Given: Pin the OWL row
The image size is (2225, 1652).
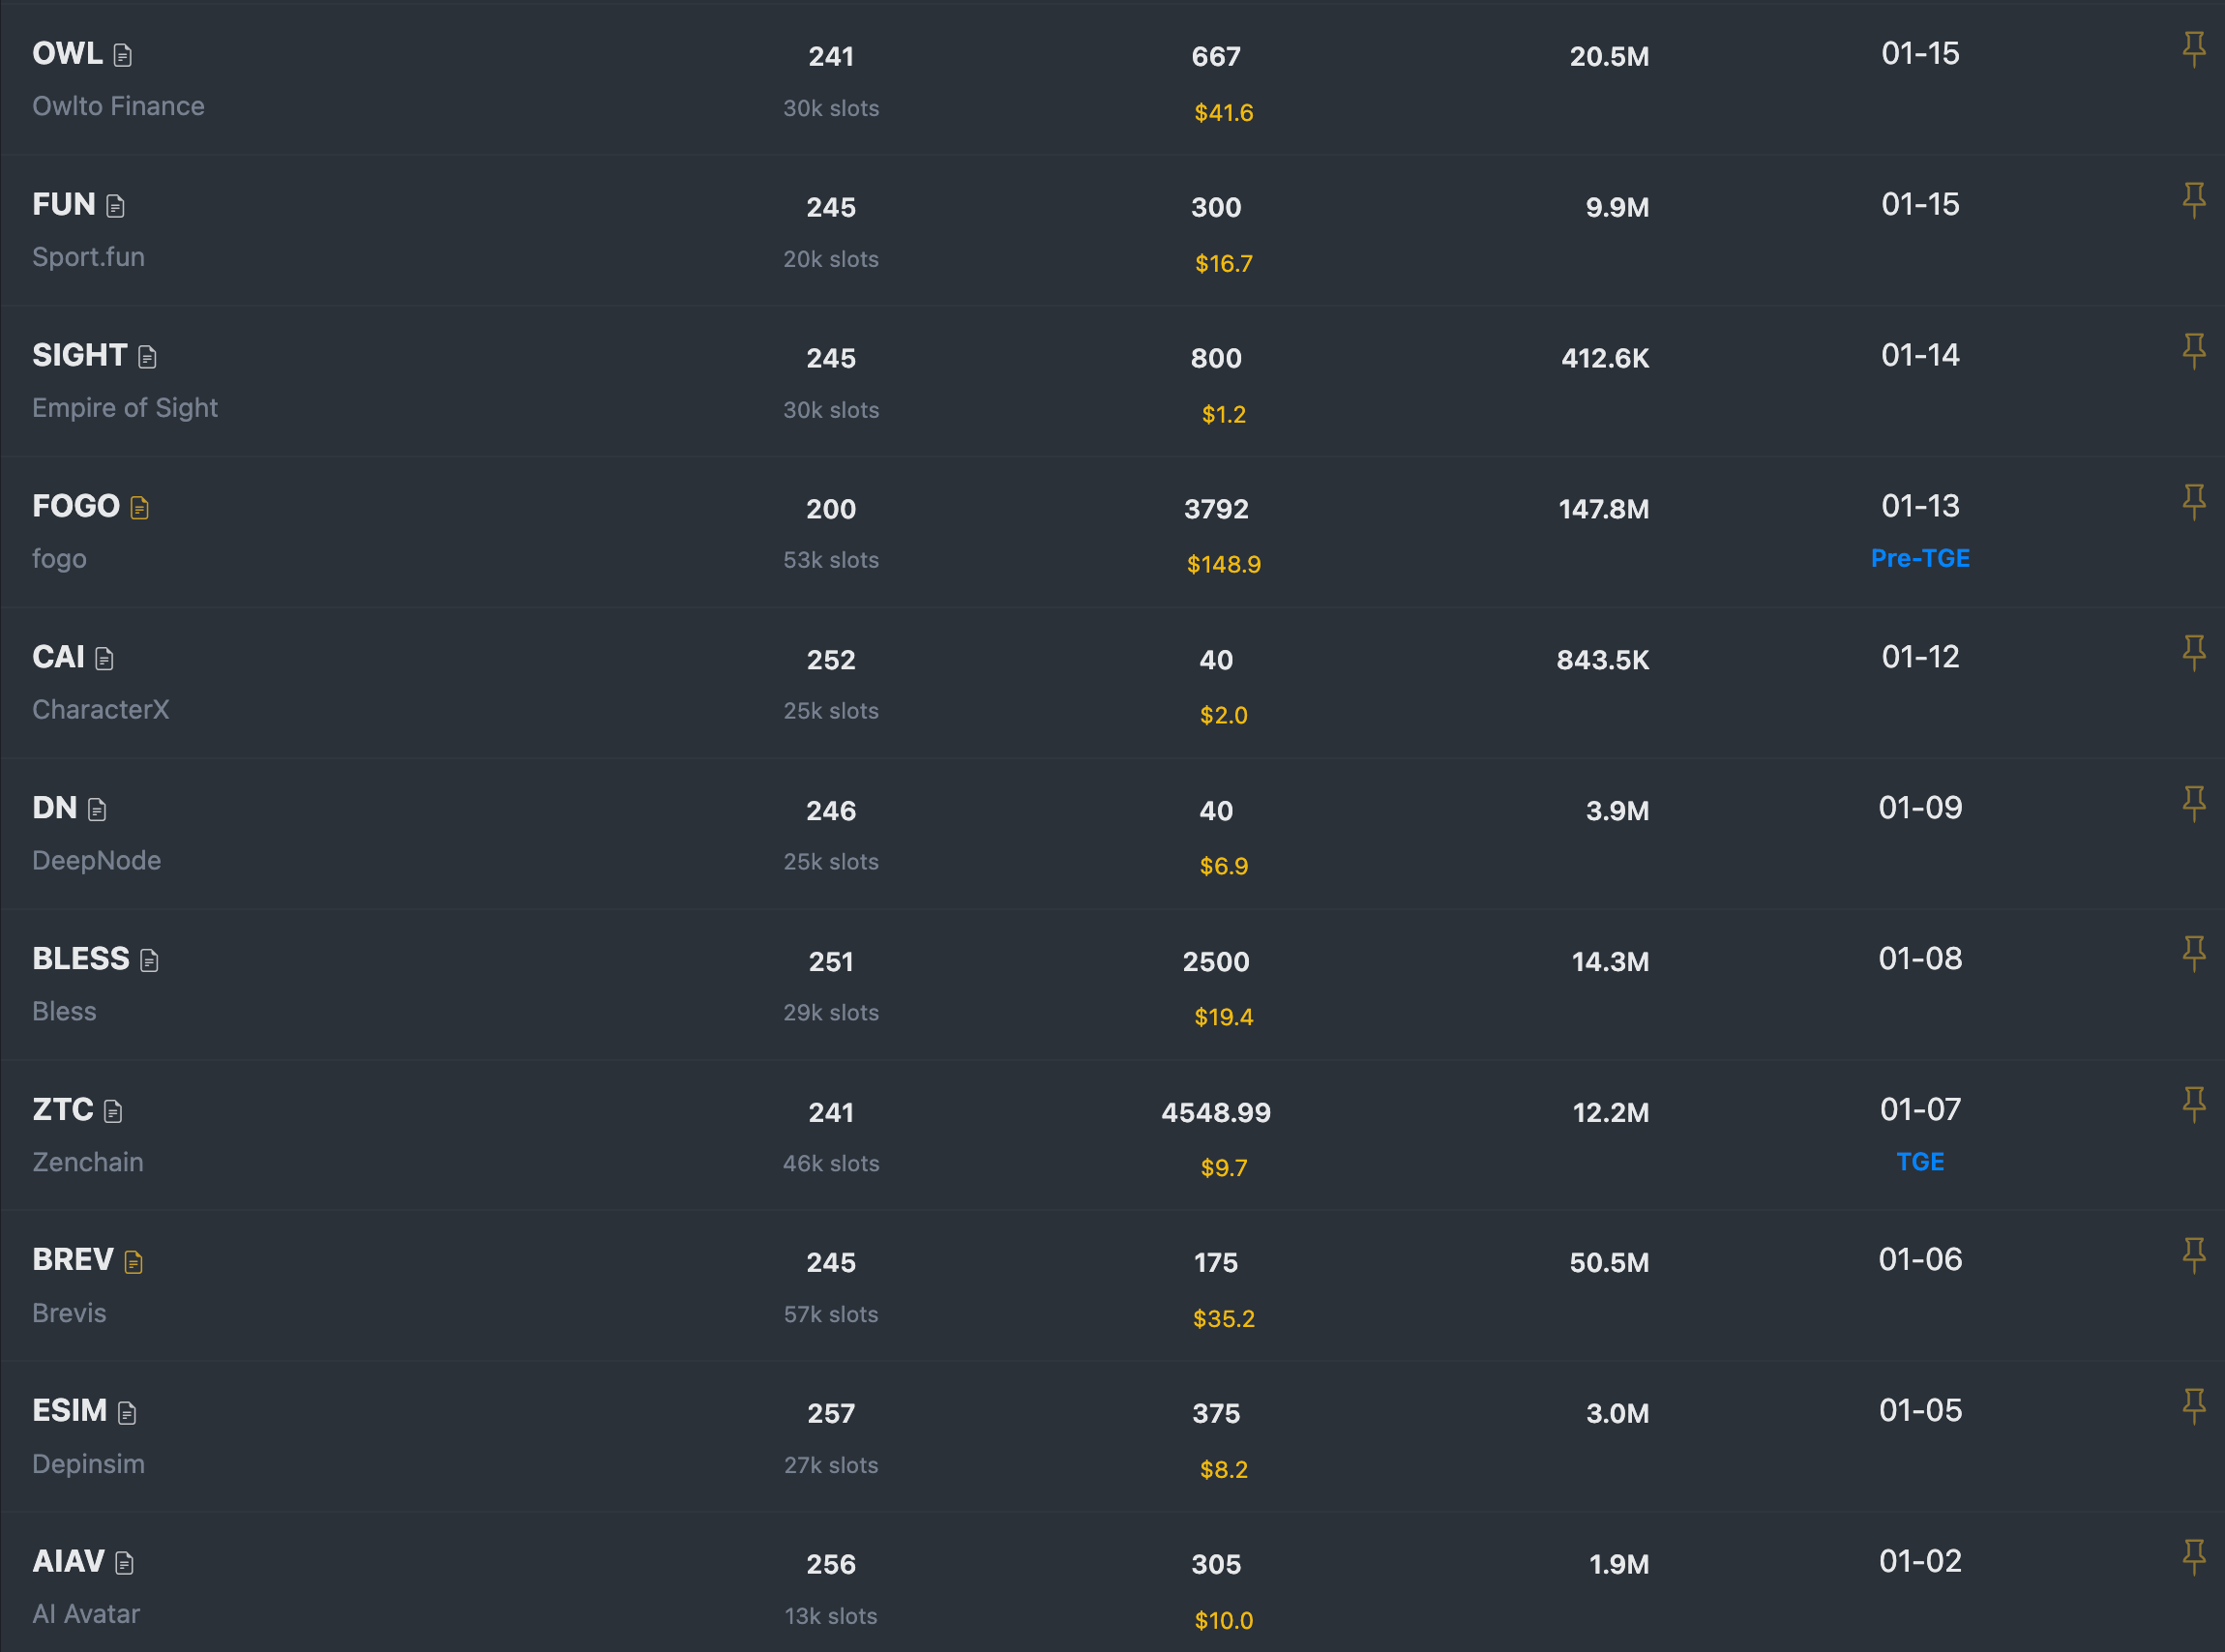Looking at the screenshot, I should (2194, 47).
